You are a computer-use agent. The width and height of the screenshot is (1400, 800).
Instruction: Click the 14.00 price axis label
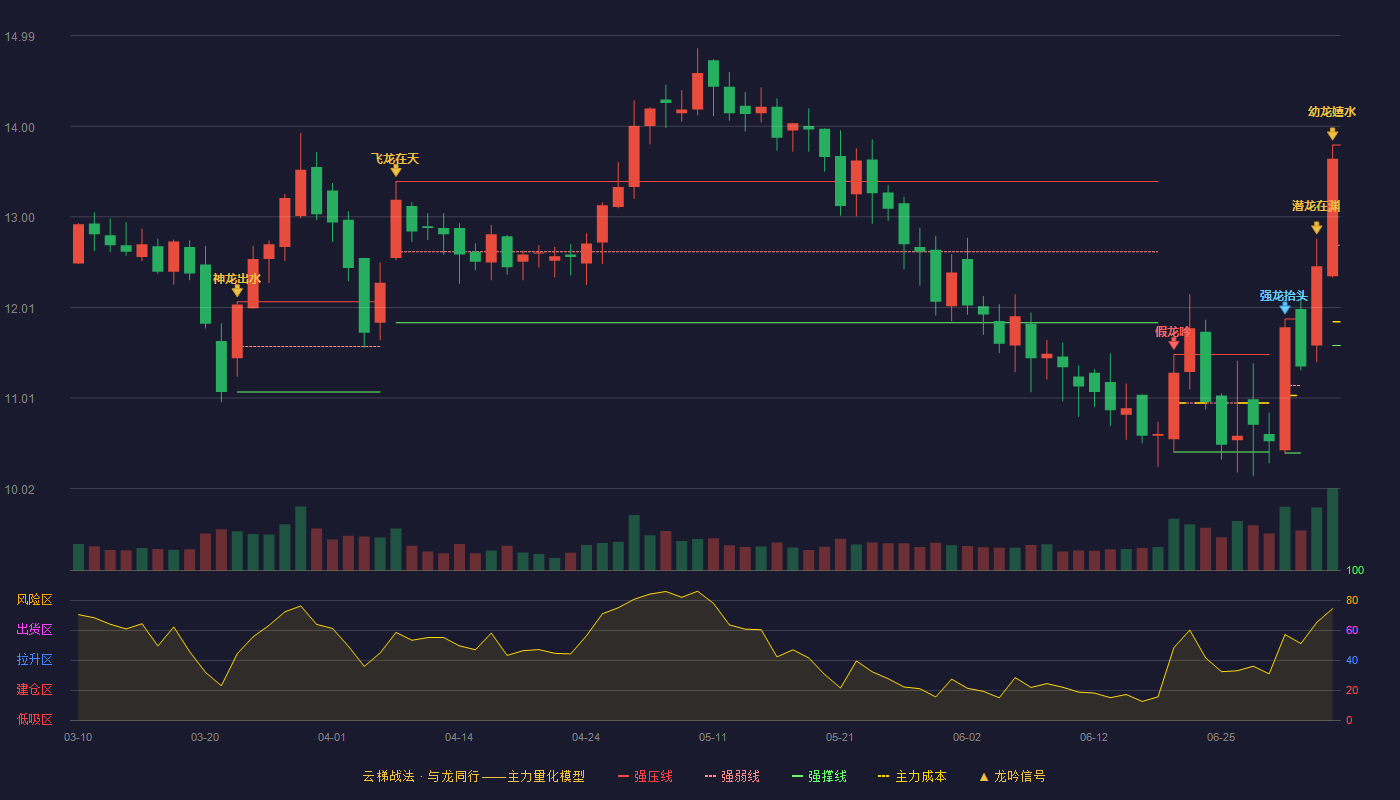click(19, 127)
